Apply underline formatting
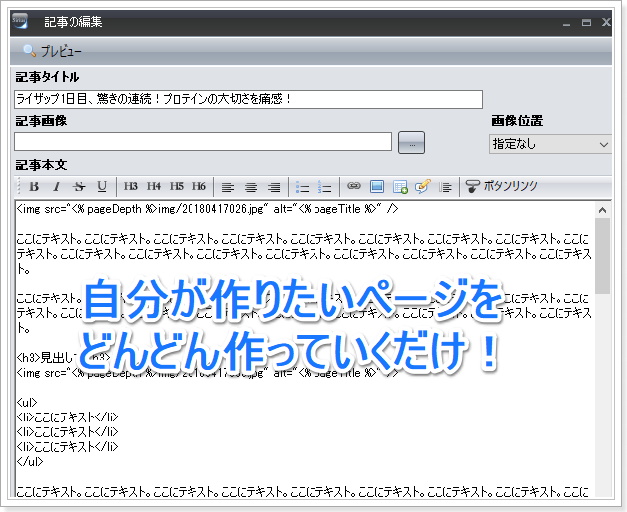 (x=102, y=186)
